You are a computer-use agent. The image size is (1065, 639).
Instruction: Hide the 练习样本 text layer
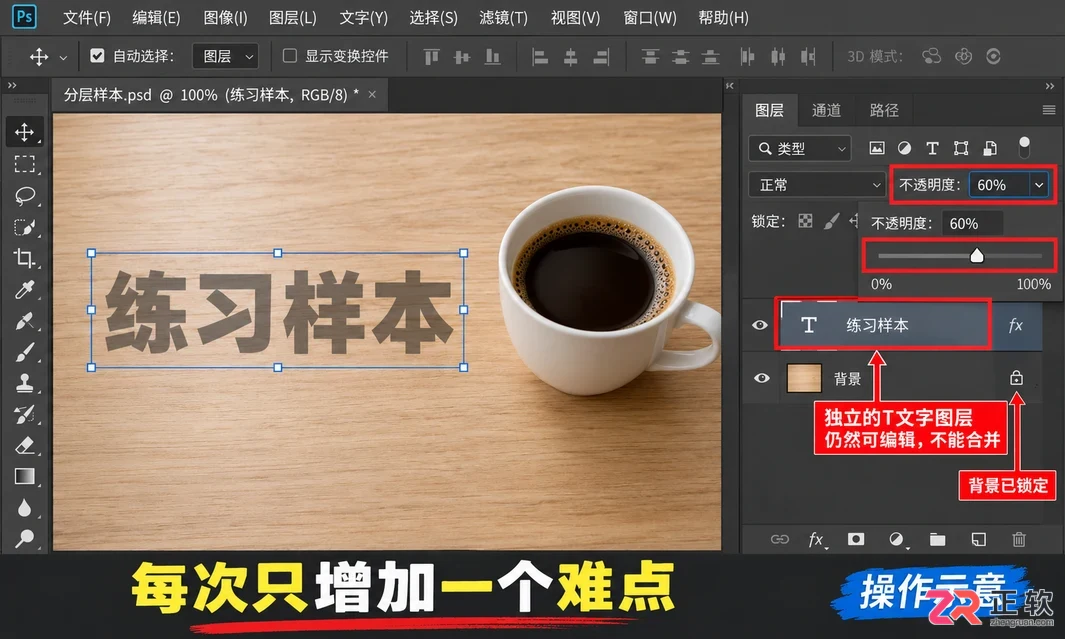click(760, 325)
